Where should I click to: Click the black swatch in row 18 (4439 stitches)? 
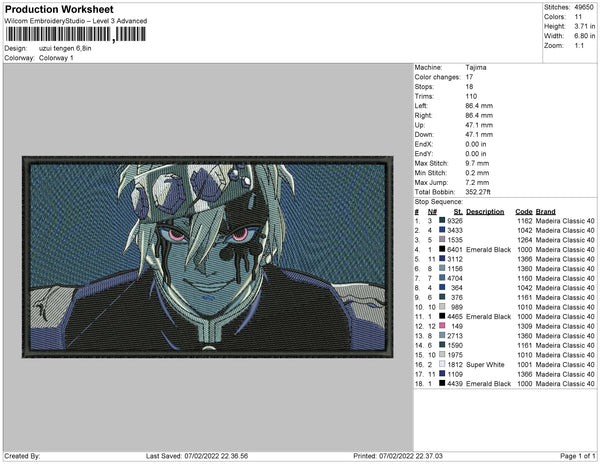tap(442, 383)
